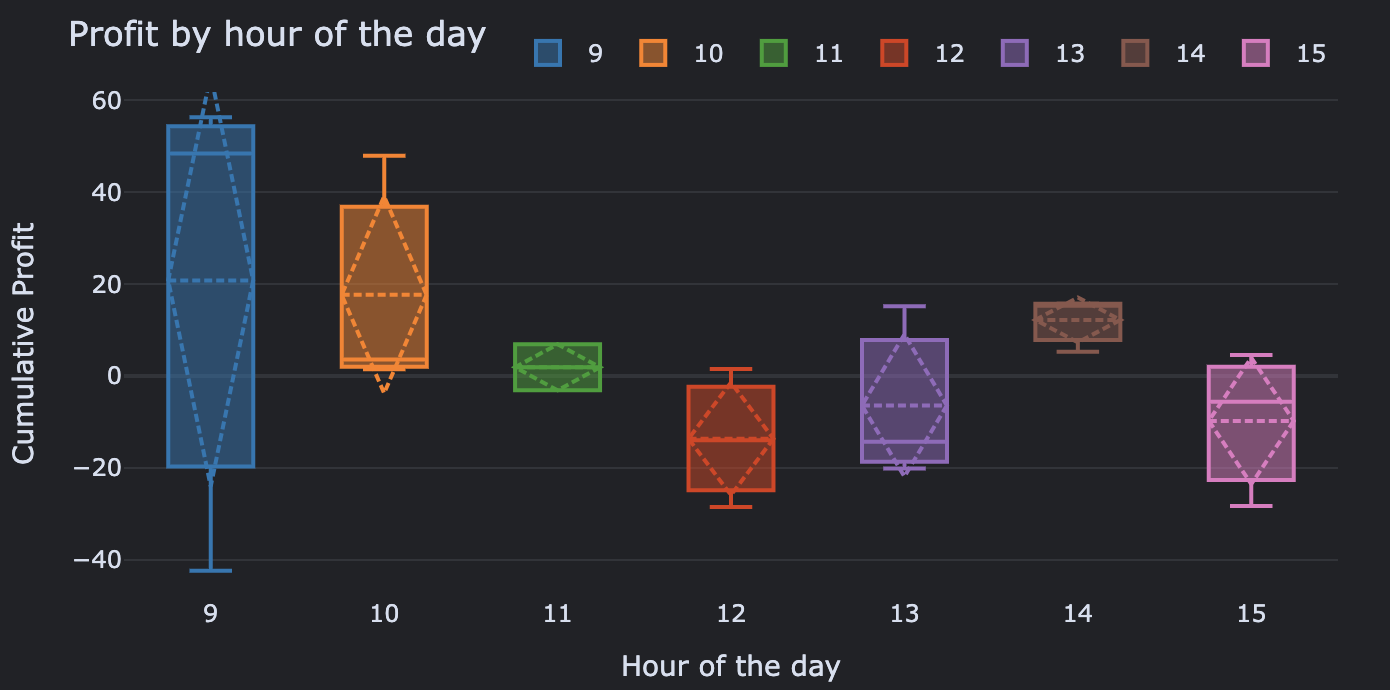Click the brown box plot for hour 14
The image size is (1390, 690).
pos(1078,322)
